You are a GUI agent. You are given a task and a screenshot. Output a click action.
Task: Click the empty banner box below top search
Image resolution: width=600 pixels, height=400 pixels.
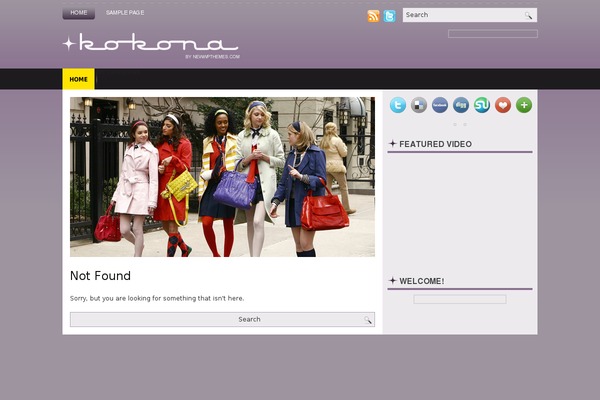tap(493, 34)
